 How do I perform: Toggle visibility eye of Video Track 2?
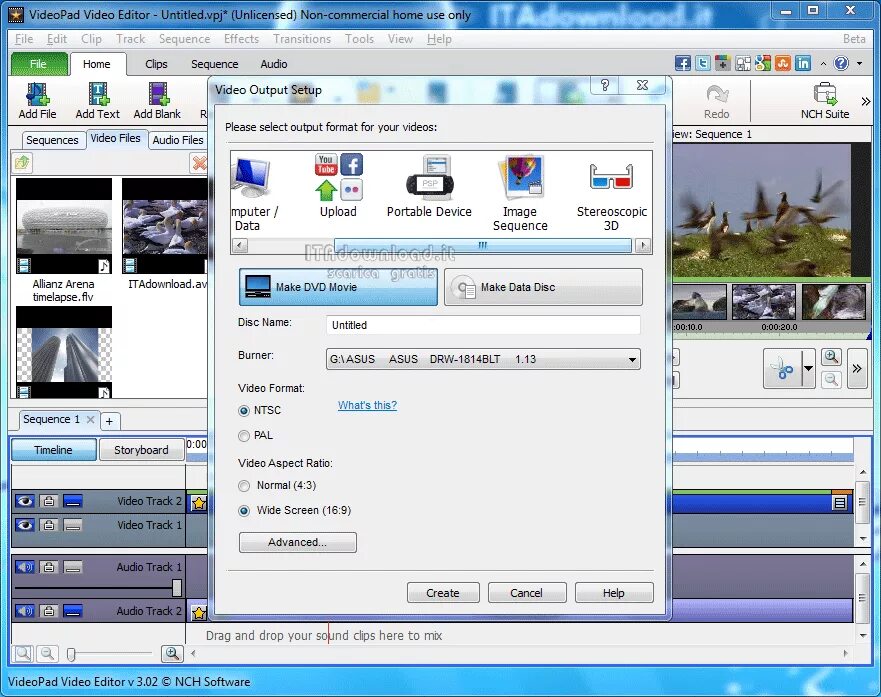point(25,500)
